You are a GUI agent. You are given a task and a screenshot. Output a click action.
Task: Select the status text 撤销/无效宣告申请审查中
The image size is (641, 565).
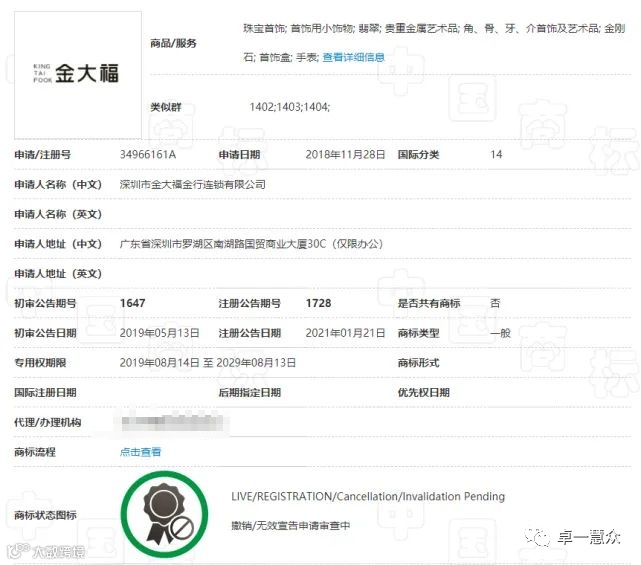[291, 526]
